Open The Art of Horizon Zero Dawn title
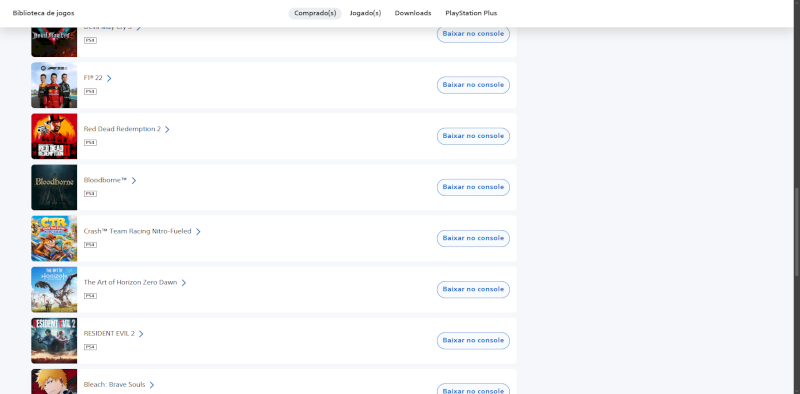Screen dimensions: 800x394 pyautogui.click(x=131, y=282)
